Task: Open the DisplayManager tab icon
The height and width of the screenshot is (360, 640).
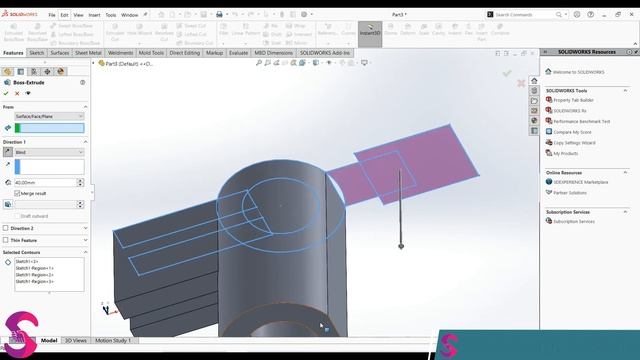Action: pyautogui.click(x=61, y=71)
